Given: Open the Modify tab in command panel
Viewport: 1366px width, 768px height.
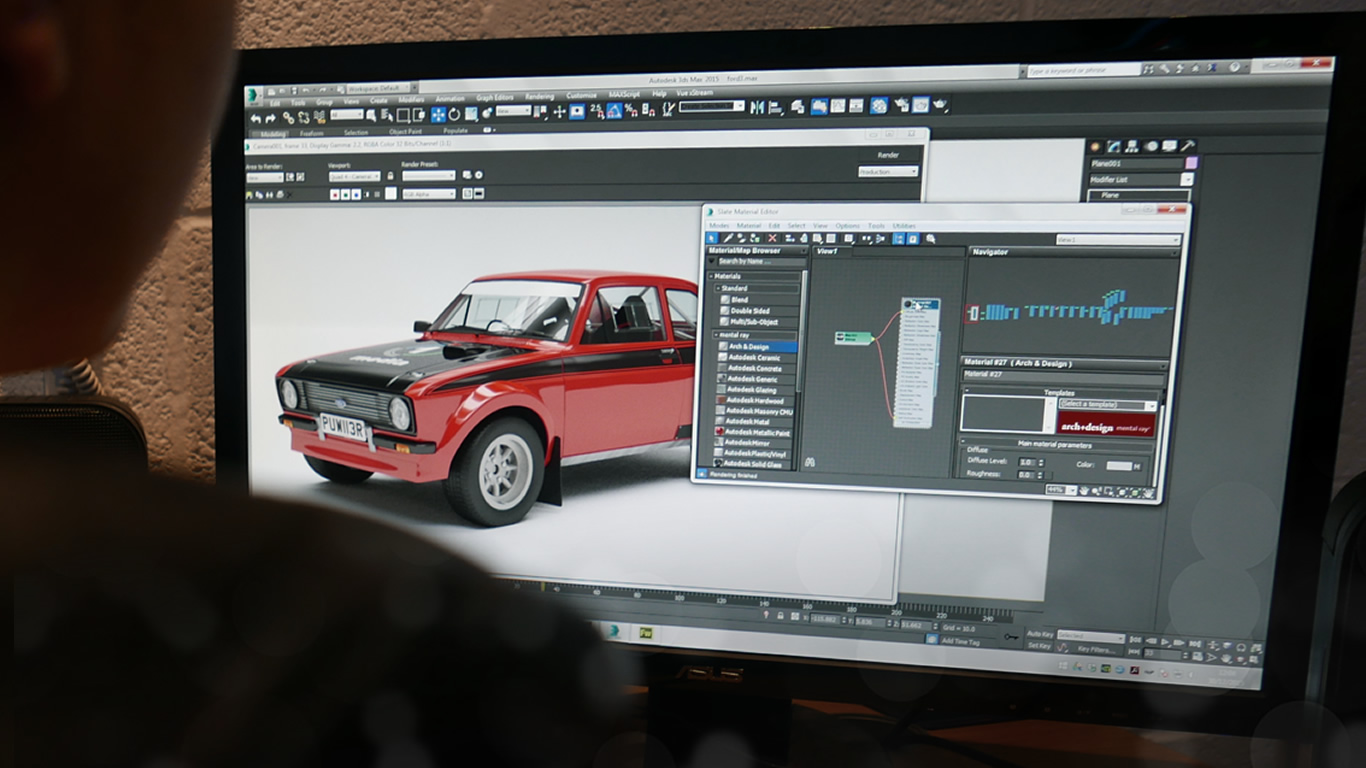Looking at the screenshot, I should (x=1113, y=146).
